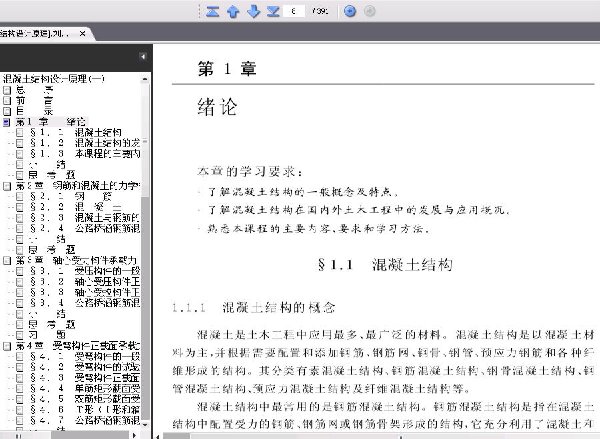
Task: Click the page icon next to §4.1
Action: (20, 357)
